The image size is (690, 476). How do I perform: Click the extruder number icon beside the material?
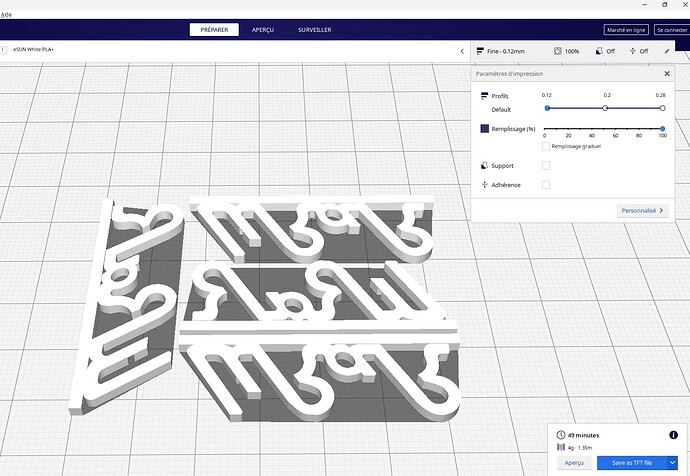pos(3,50)
